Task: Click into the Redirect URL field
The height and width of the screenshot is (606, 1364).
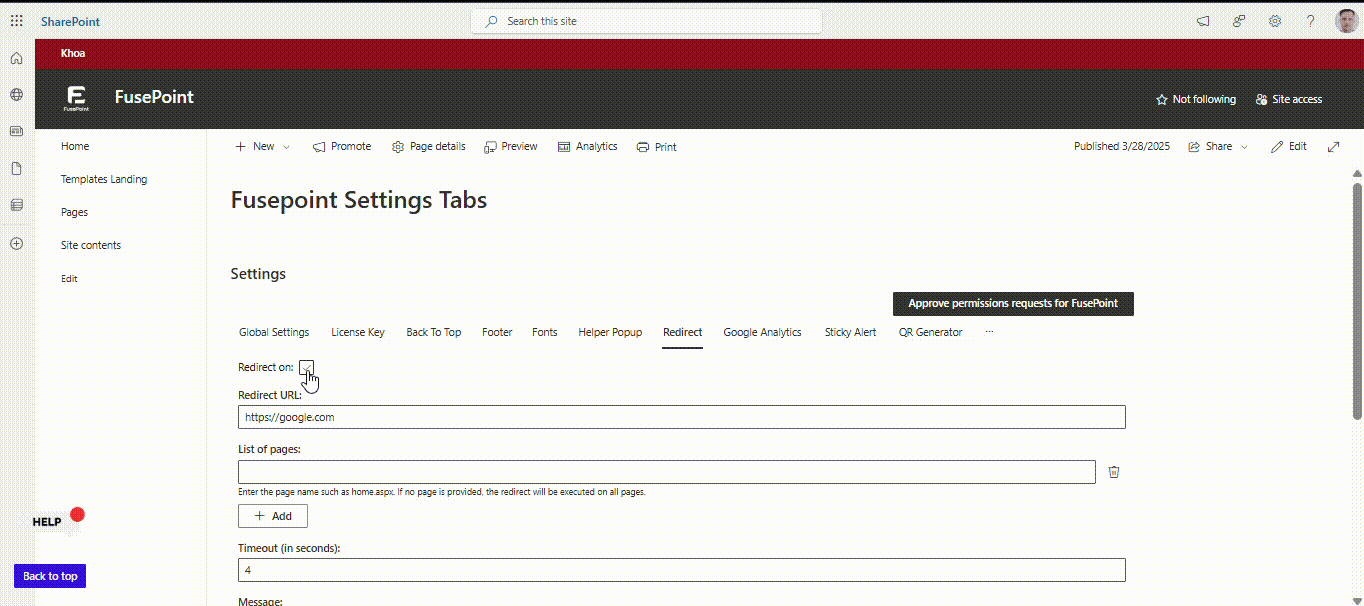Action: pos(681,417)
